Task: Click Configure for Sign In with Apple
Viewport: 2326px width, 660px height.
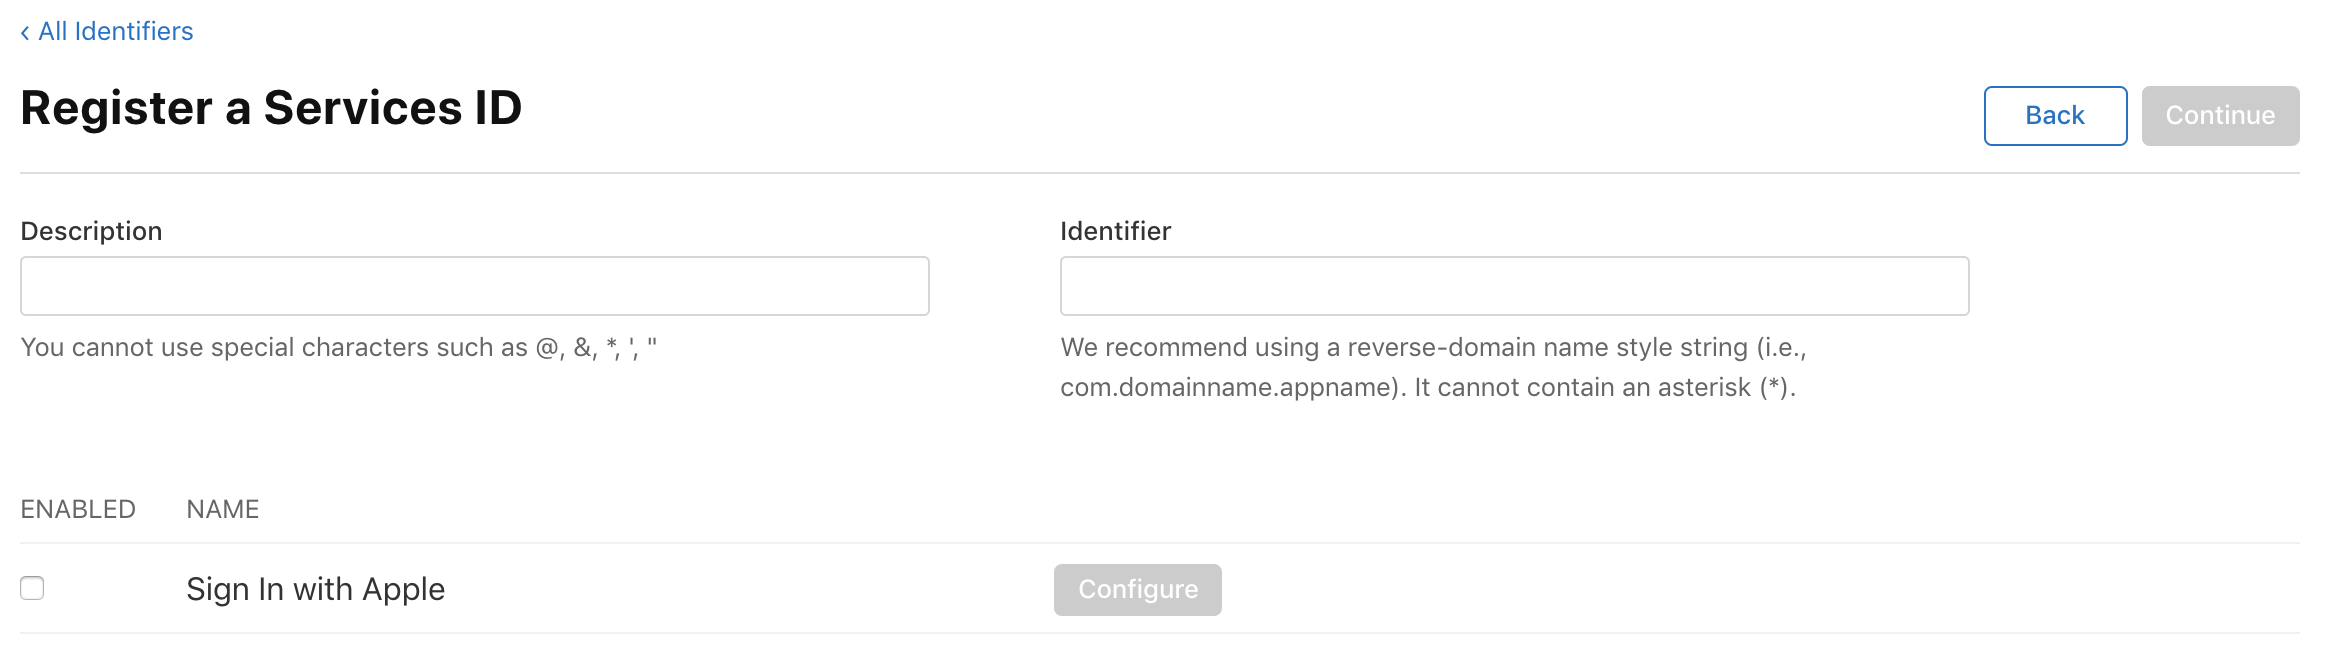Action: pyautogui.click(x=1137, y=590)
